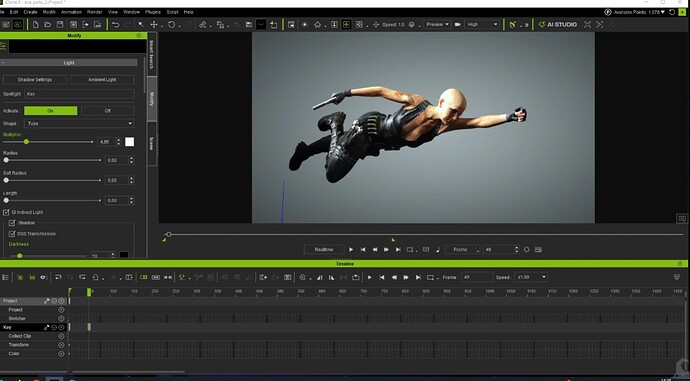This screenshot has width=690, height=381.
Task: Click the Radius slider handle
Action: 6,160
